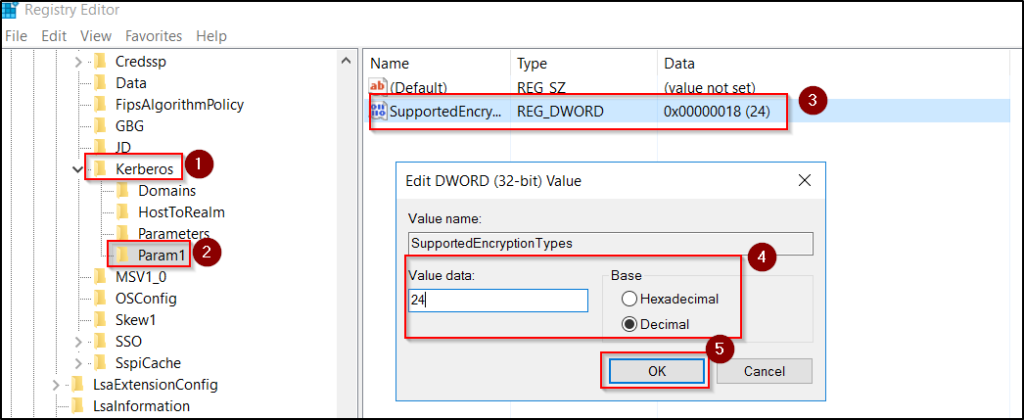
Task: Select the Domains folder icon
Action: click(123, 191)
